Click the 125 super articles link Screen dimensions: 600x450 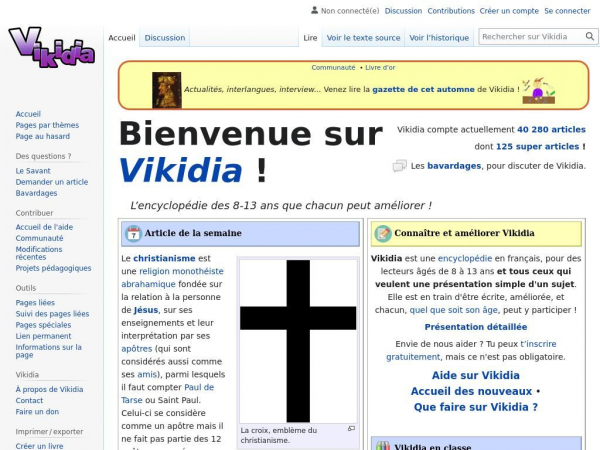538,146
